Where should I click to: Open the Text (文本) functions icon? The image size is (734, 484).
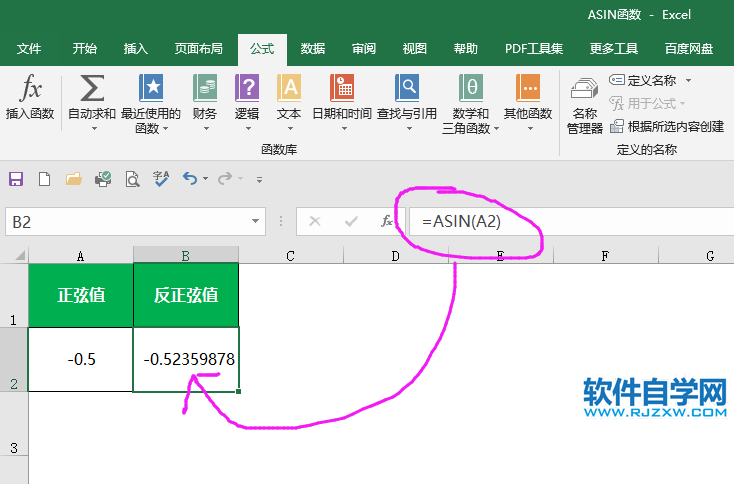289,88
